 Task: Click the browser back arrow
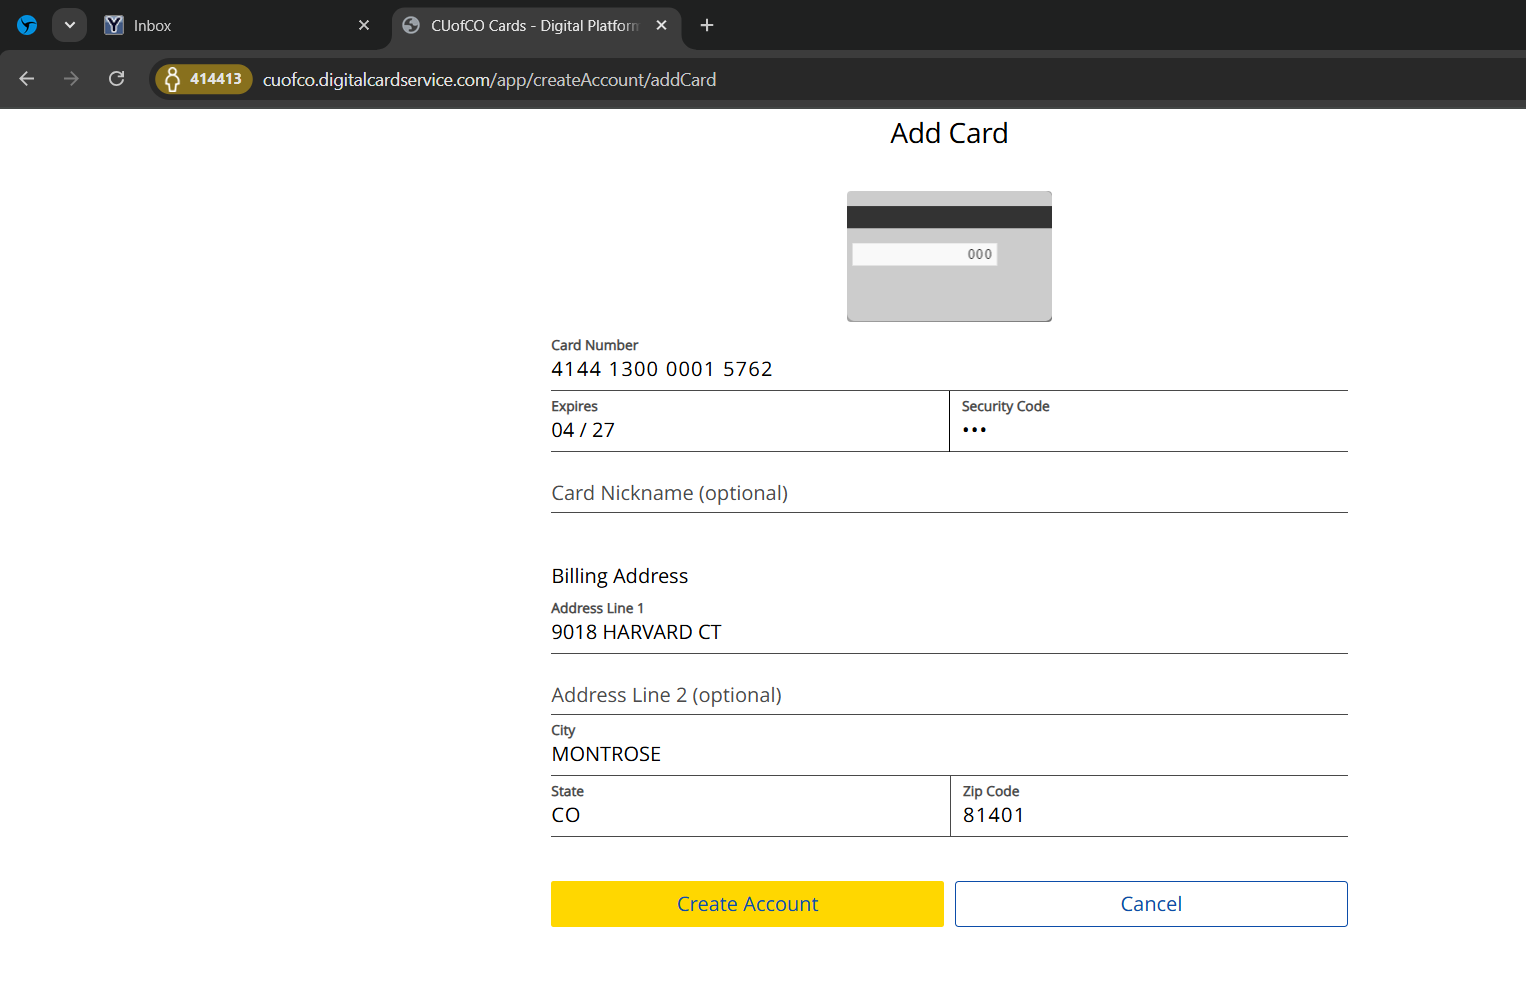coord(27,79)
